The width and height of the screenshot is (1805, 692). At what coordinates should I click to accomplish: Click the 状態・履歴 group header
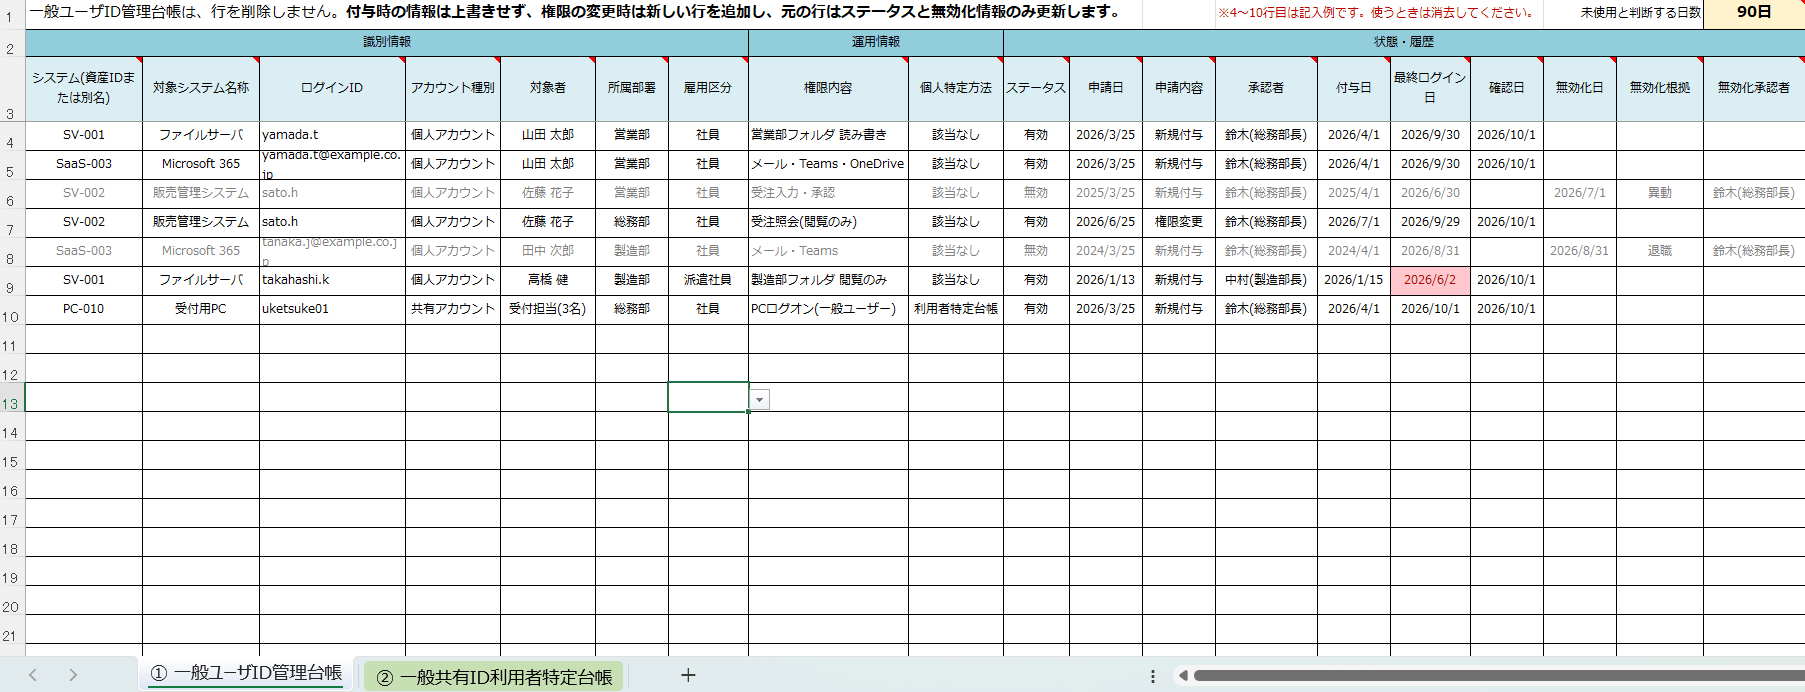1404,42
